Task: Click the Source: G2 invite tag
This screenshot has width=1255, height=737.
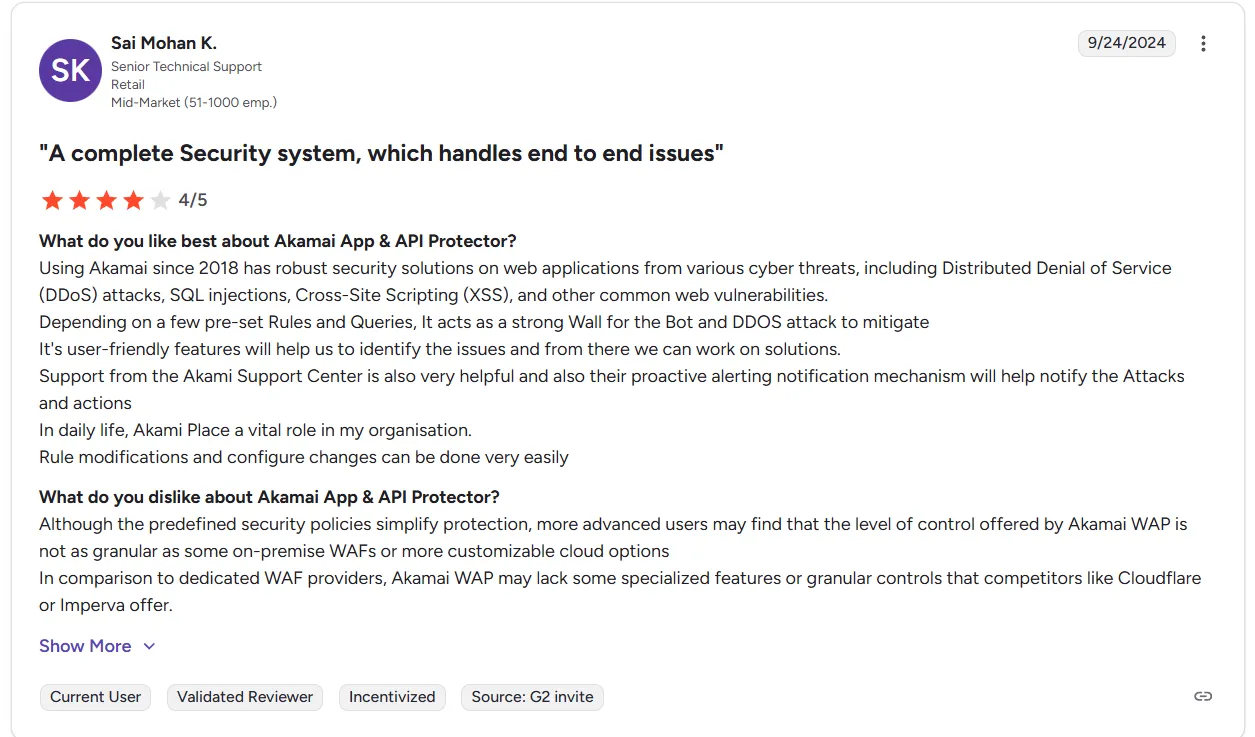Action: [x=532, y=697]
